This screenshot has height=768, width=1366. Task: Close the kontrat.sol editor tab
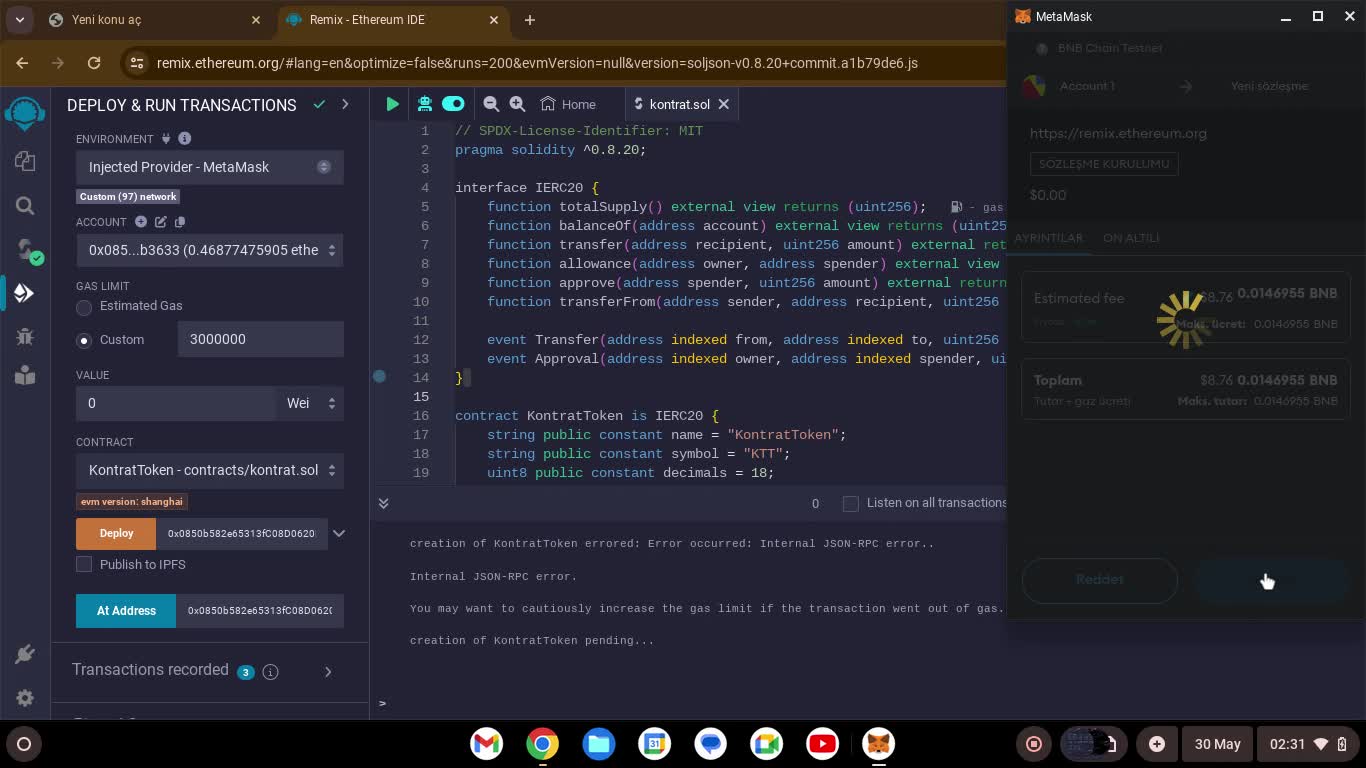click(724, 104)
